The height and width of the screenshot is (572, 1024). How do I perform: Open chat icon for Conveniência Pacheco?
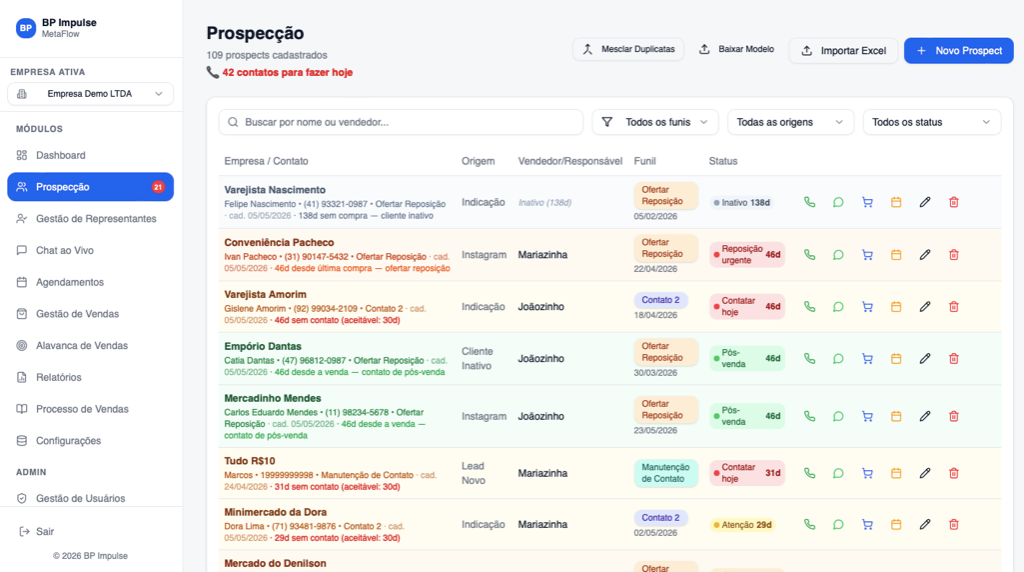(838, 255)
